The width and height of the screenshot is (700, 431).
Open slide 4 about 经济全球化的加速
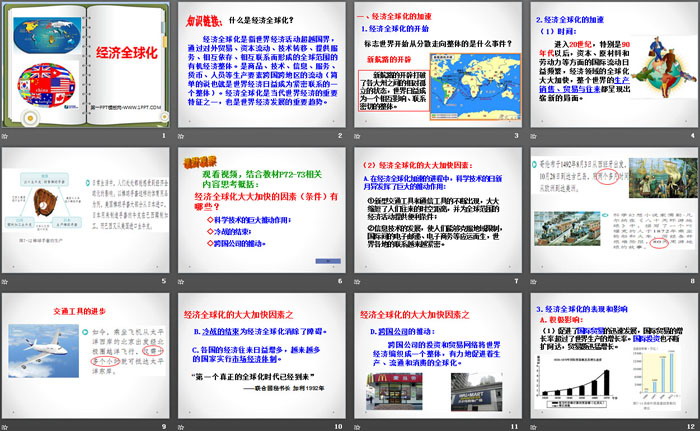(611, 70)
